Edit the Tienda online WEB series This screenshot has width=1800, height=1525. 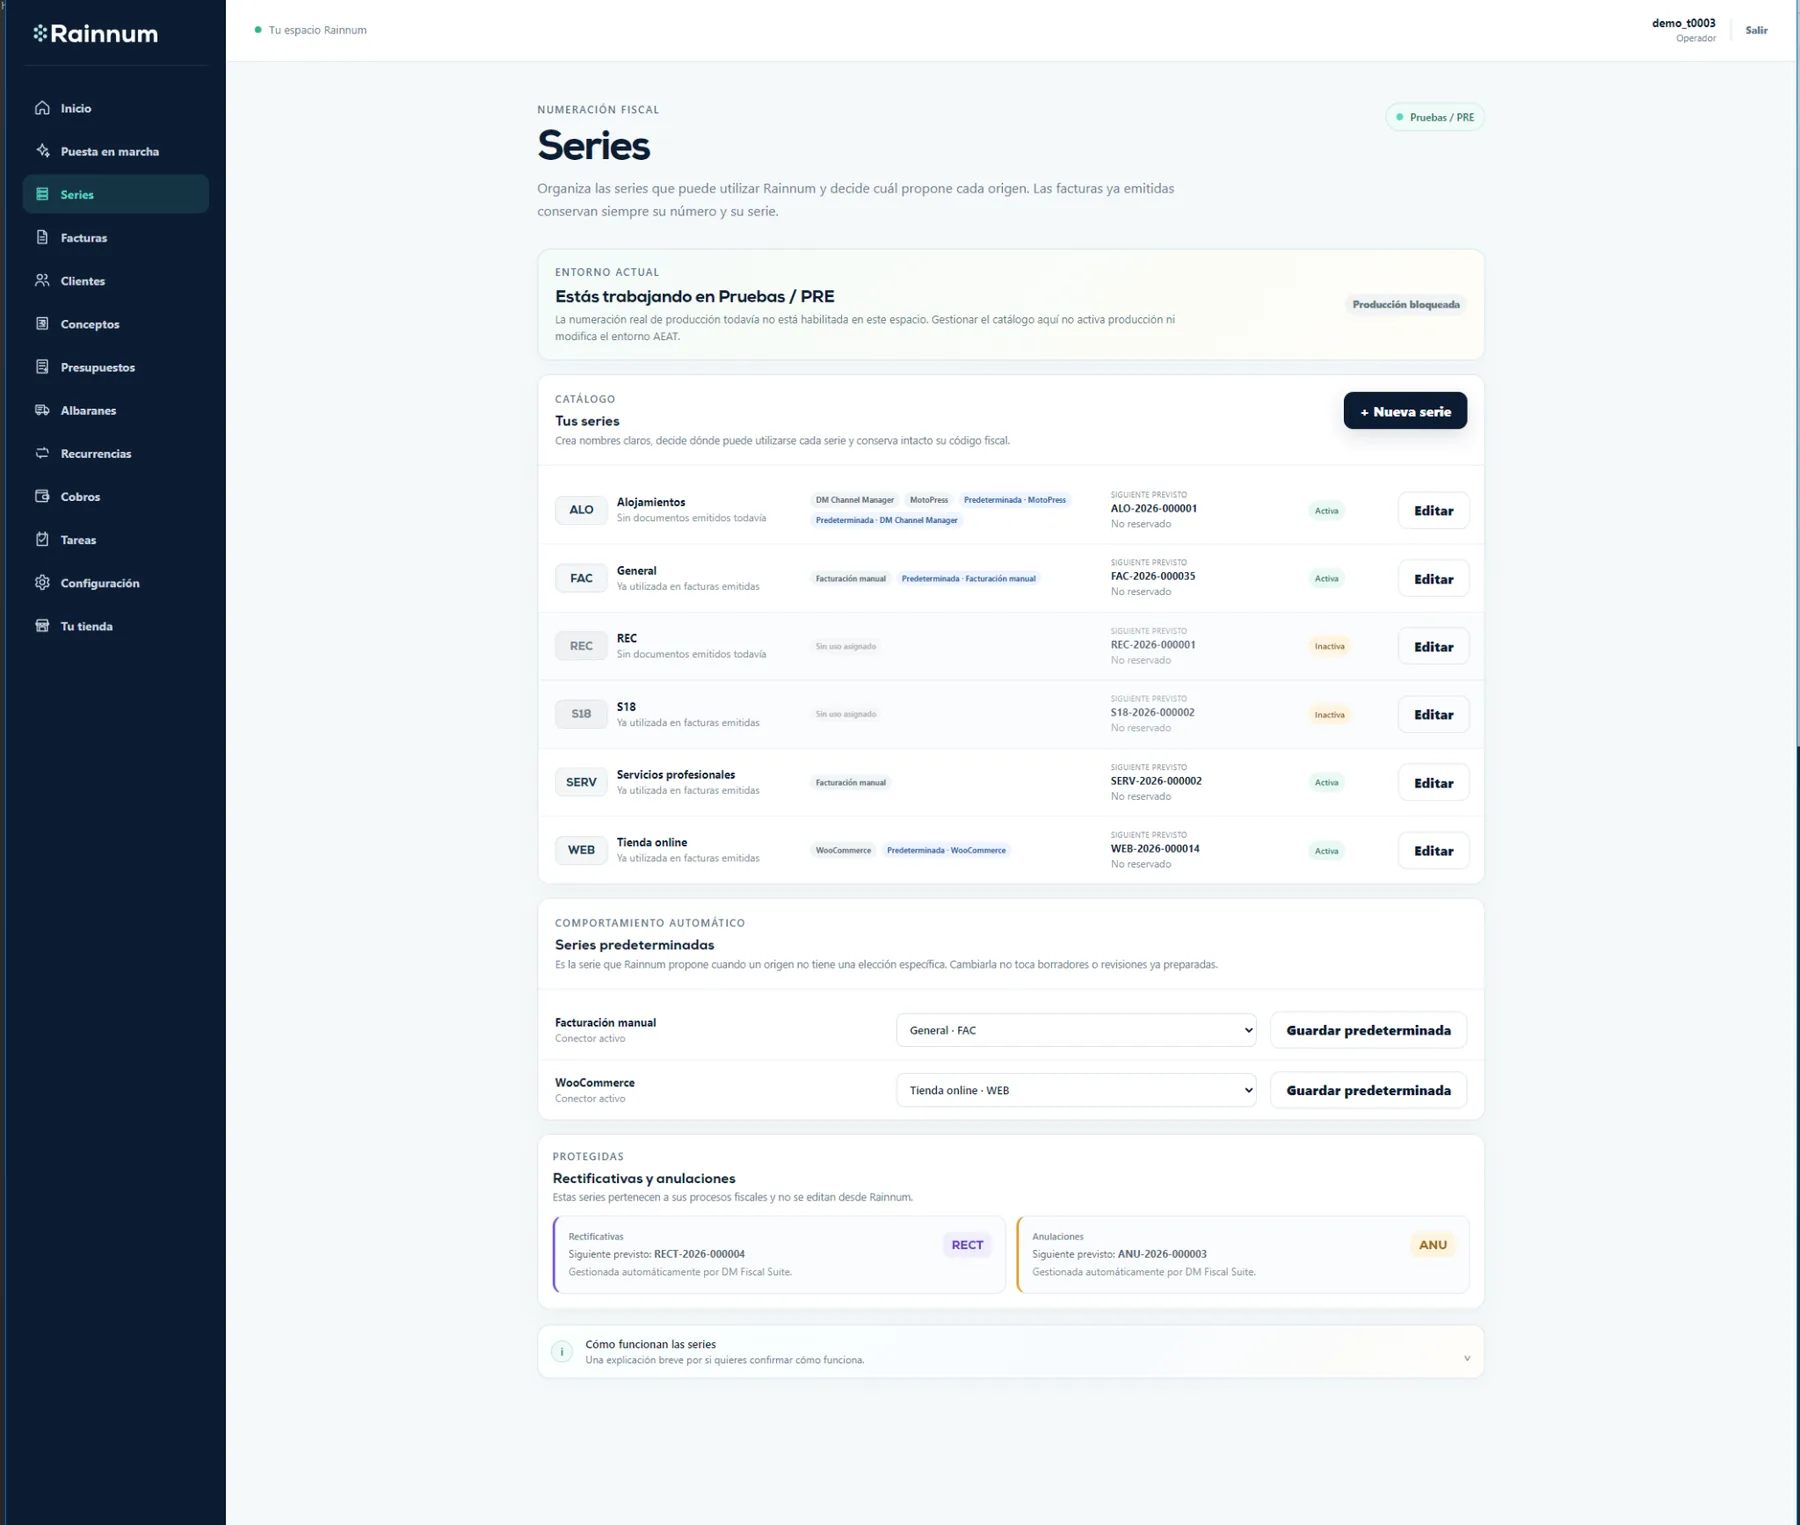1433,851
